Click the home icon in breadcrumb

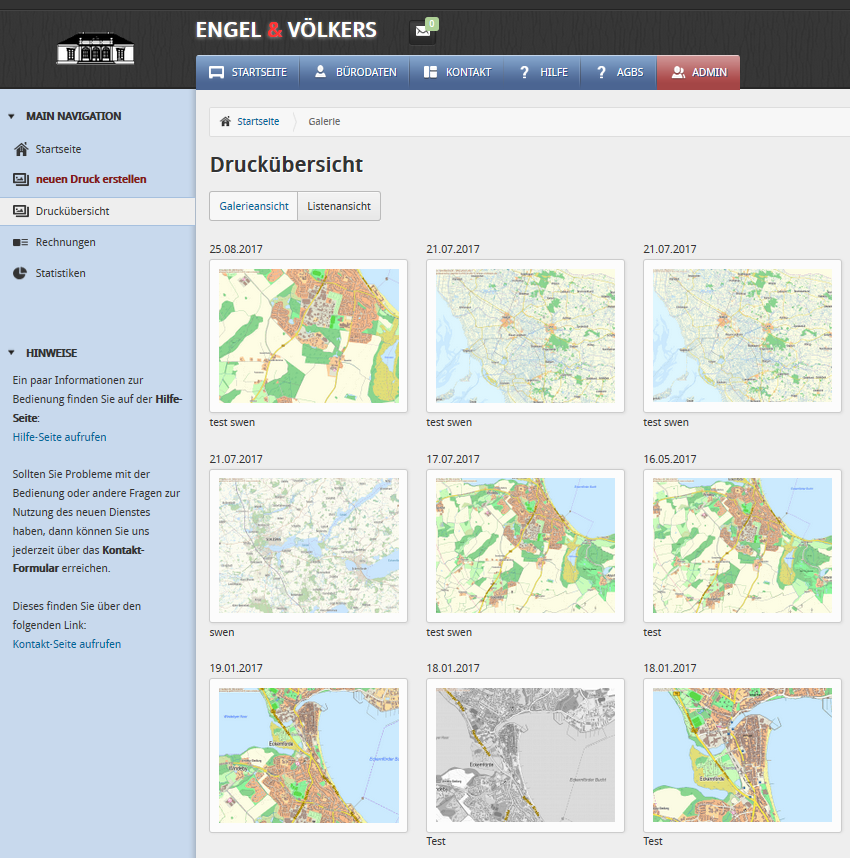coord(225,121)
